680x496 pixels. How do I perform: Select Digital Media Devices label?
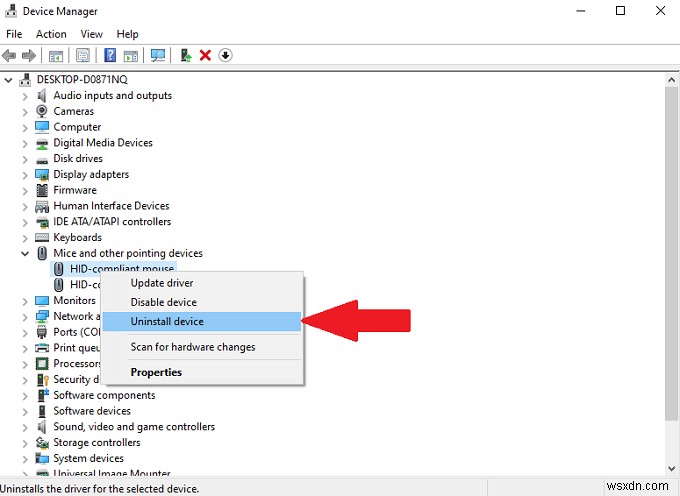click(103, 143)
